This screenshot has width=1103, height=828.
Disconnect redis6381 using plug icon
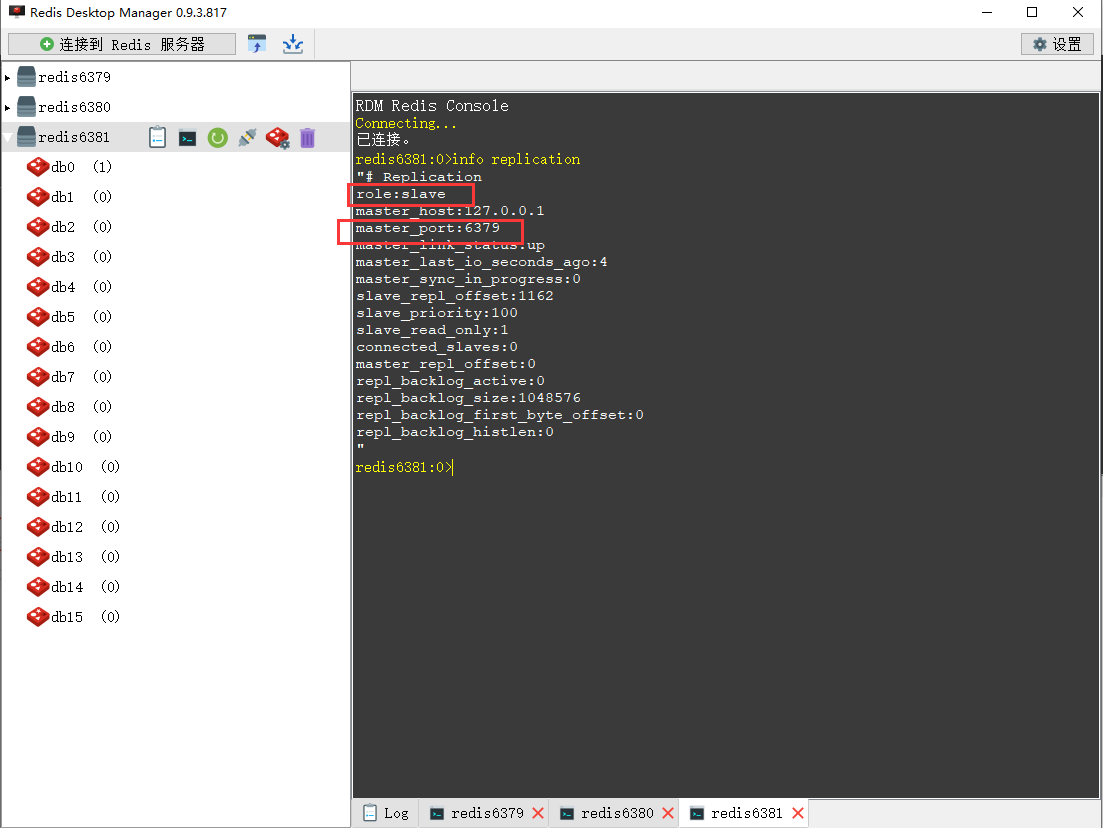[247, 138]
